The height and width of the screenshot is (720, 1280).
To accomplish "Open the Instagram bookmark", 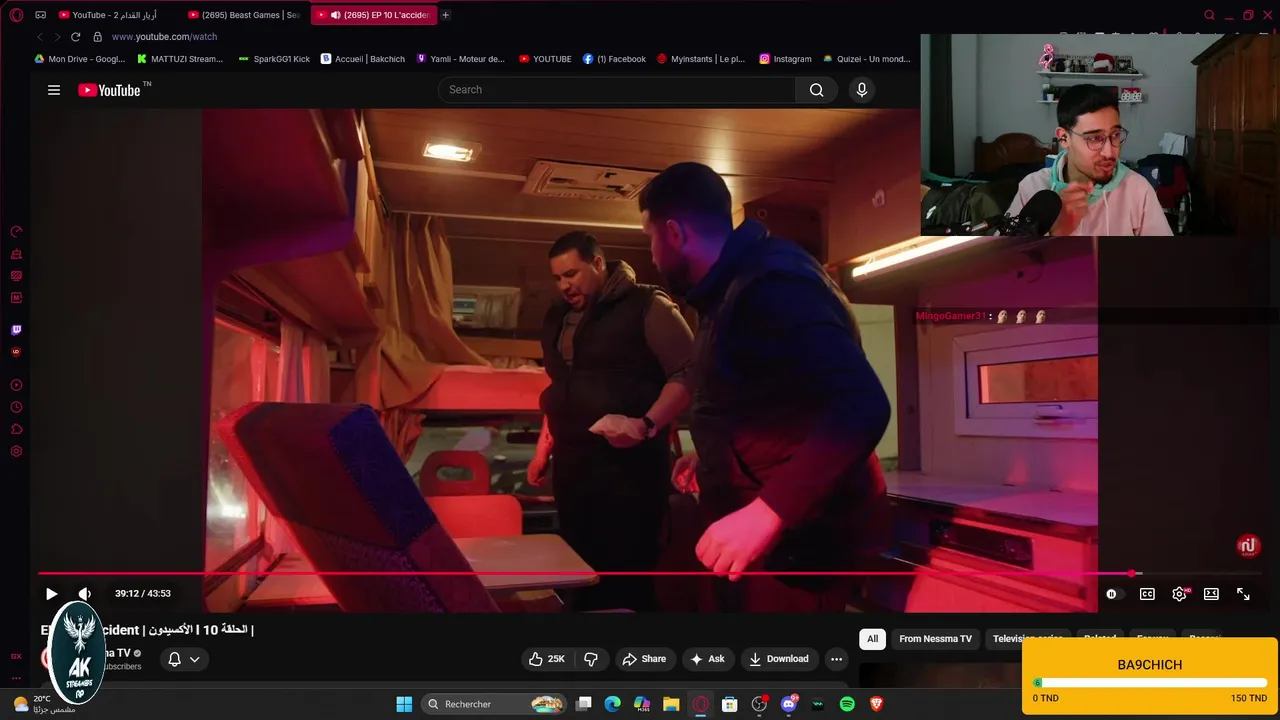I will pyautogui.click(x=786, y=59).
